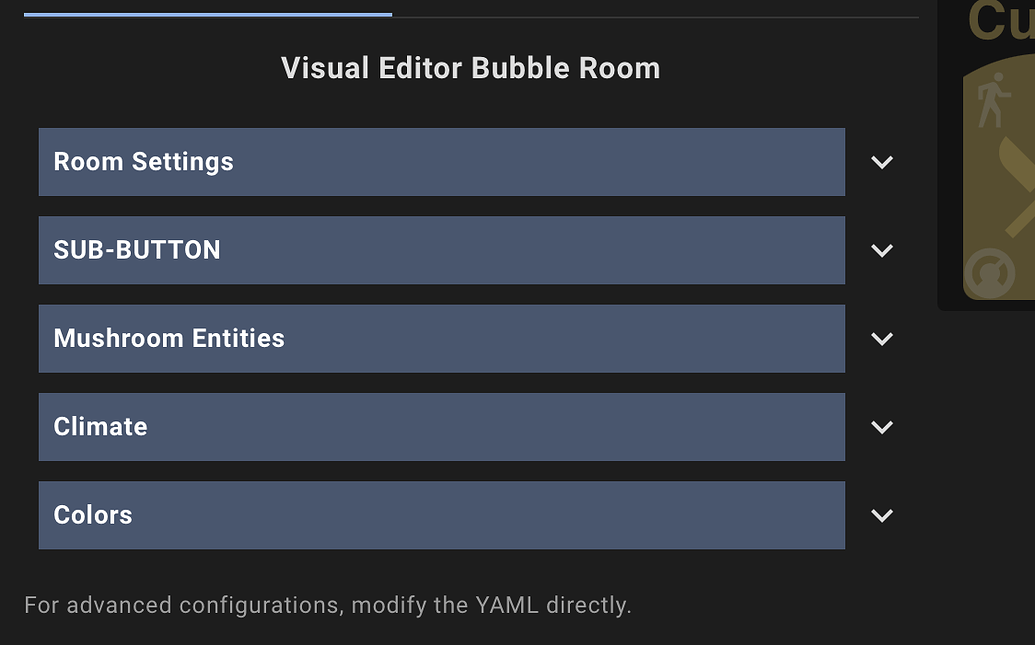Click the Climate section header label
The width and height of the screenshot is (1035, 645).
coord(100,426)
